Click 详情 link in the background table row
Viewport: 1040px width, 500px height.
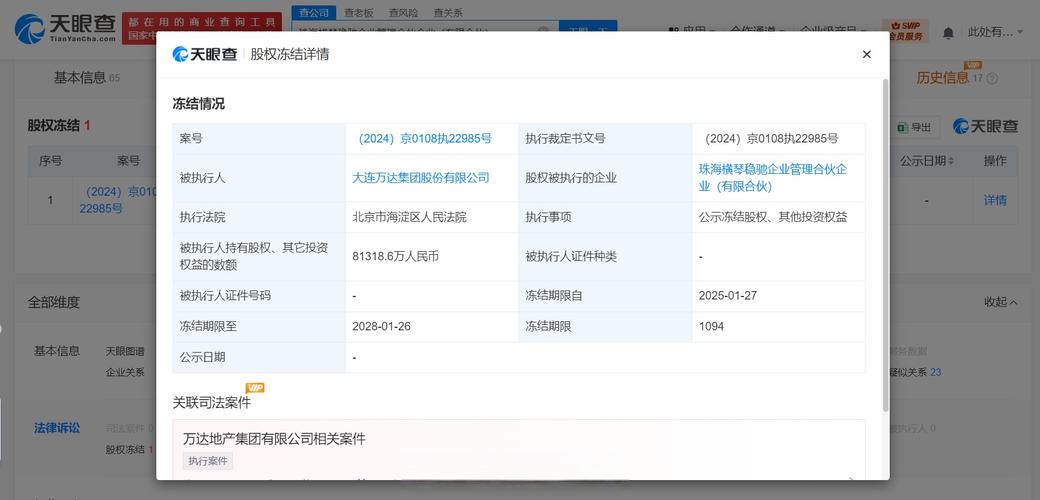[x=995, y=200]
